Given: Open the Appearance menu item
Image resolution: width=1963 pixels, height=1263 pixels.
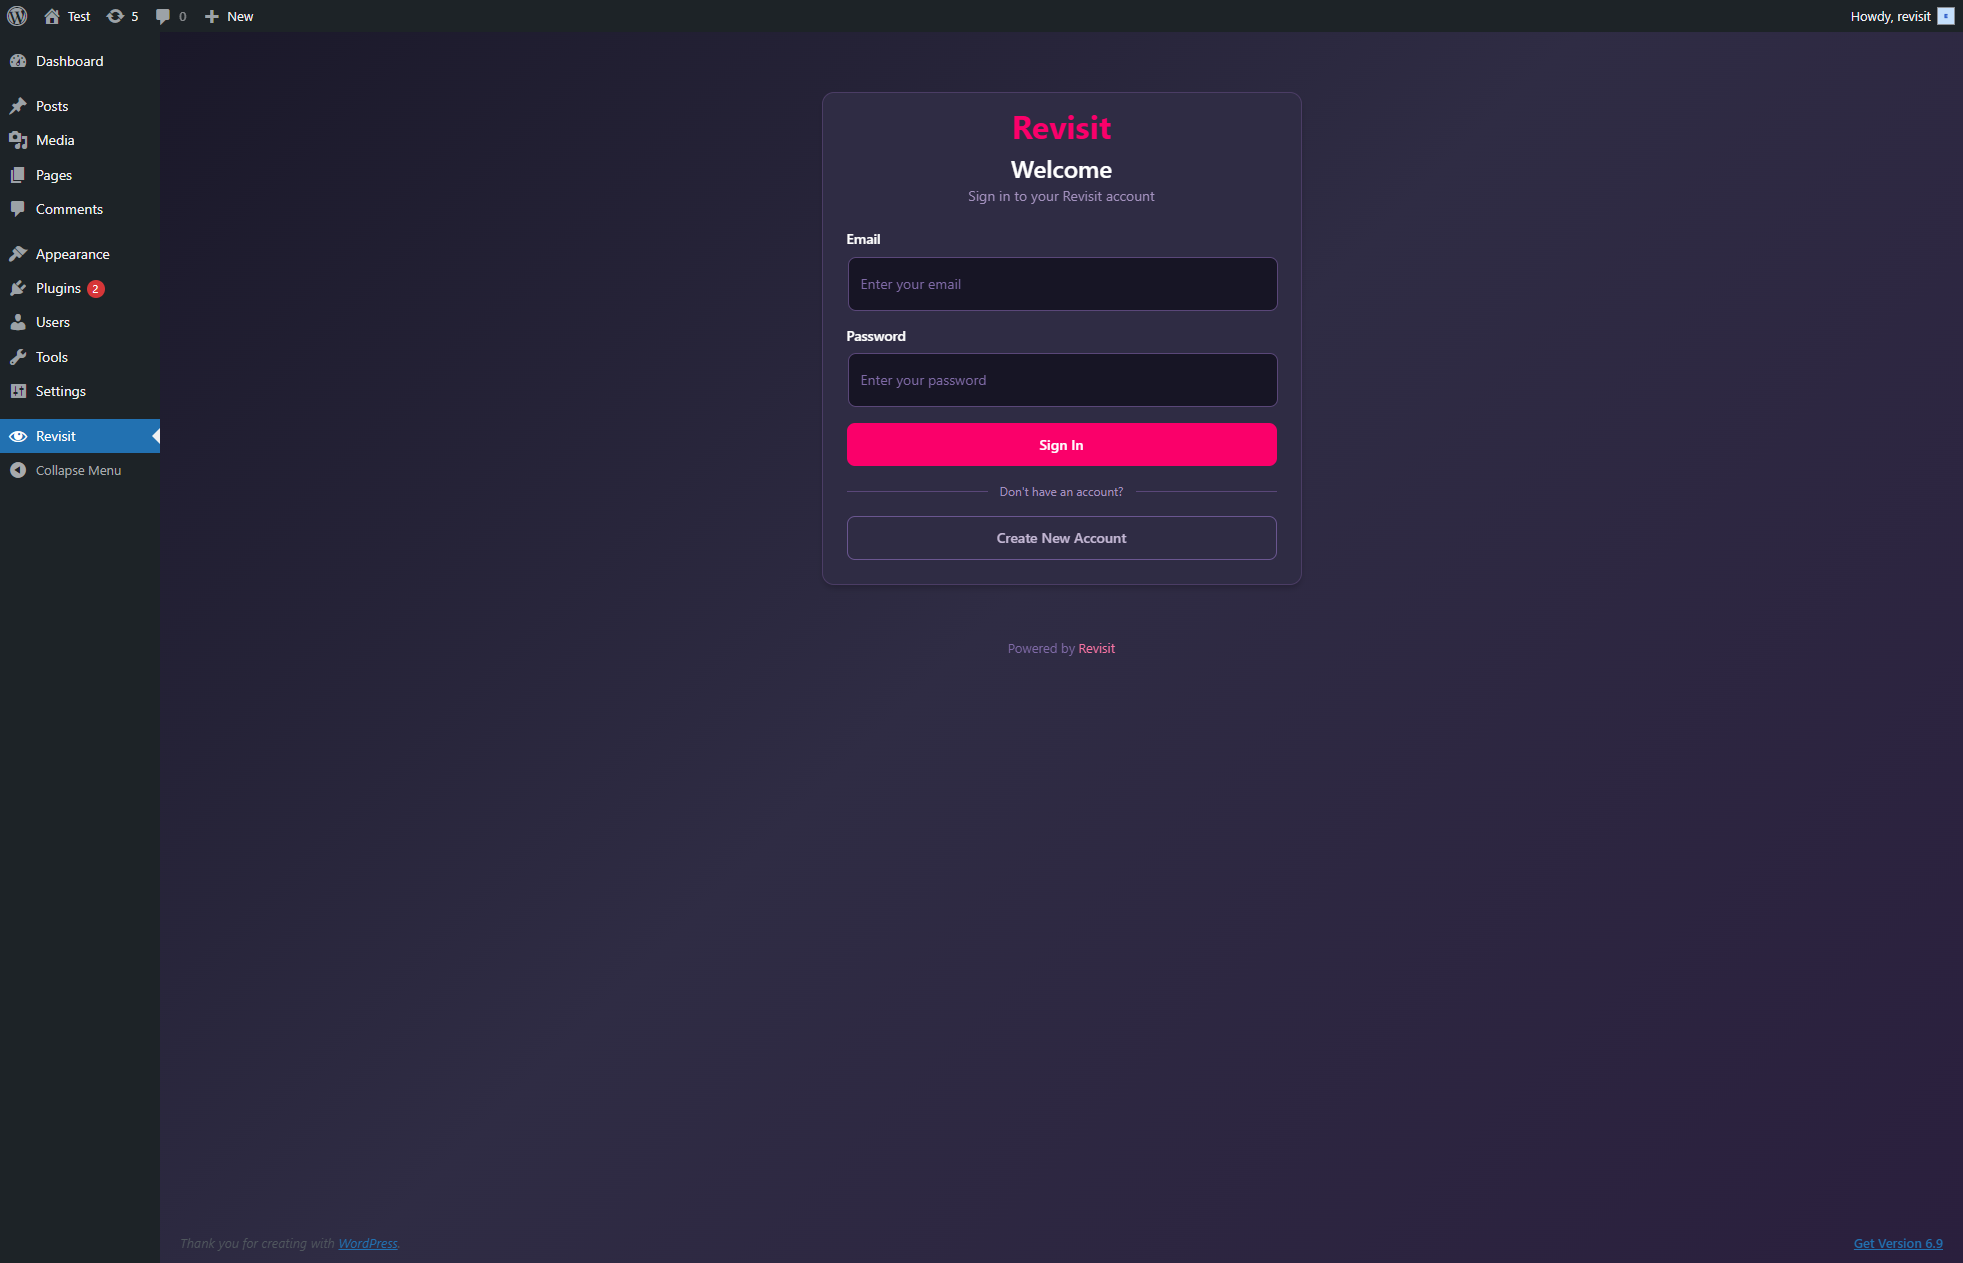Looking at the screenshot, I should tap(72, 254).
